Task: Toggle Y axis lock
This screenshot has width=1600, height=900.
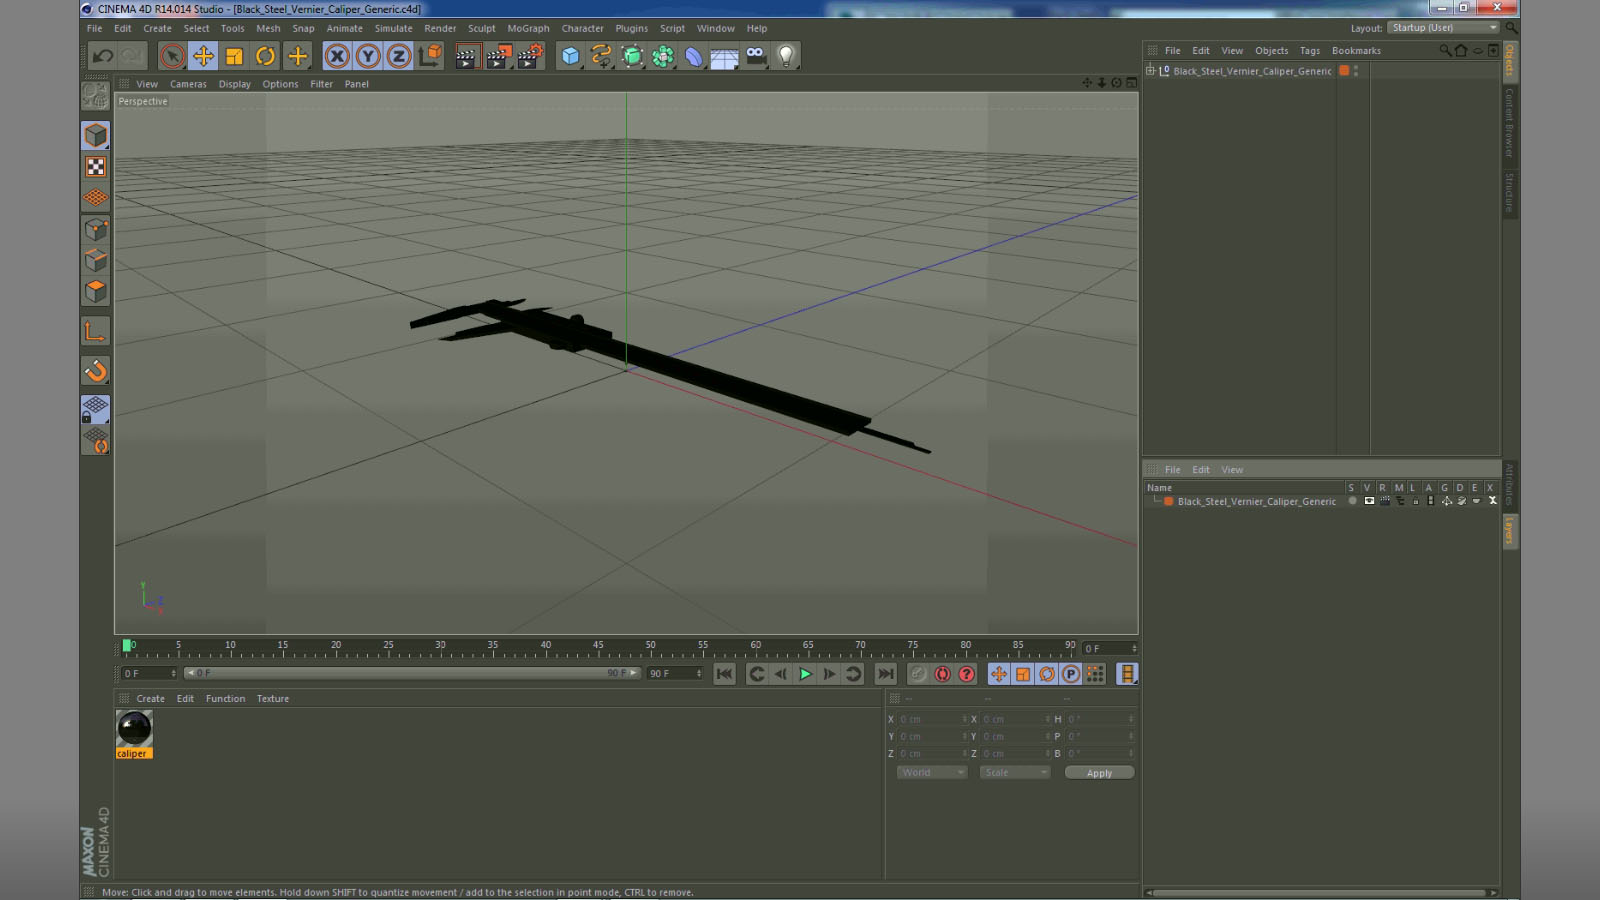Action: [368, 56]
